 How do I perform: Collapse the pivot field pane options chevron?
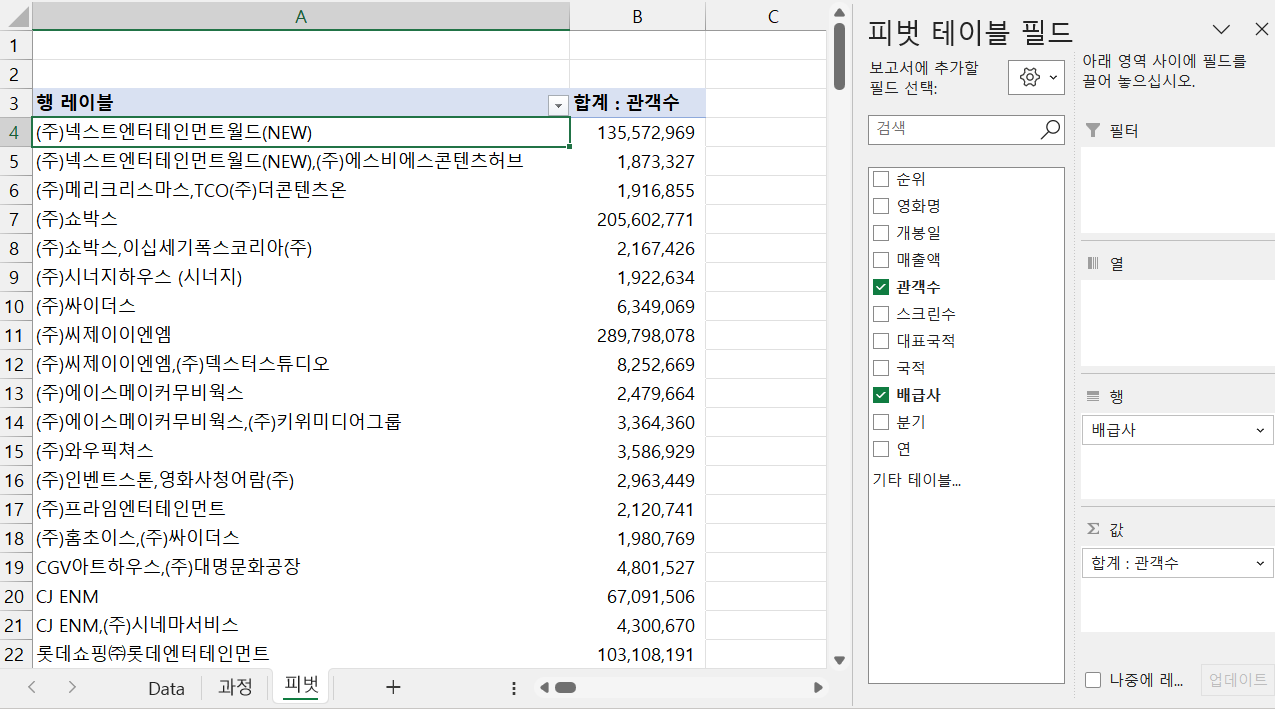1221,30
